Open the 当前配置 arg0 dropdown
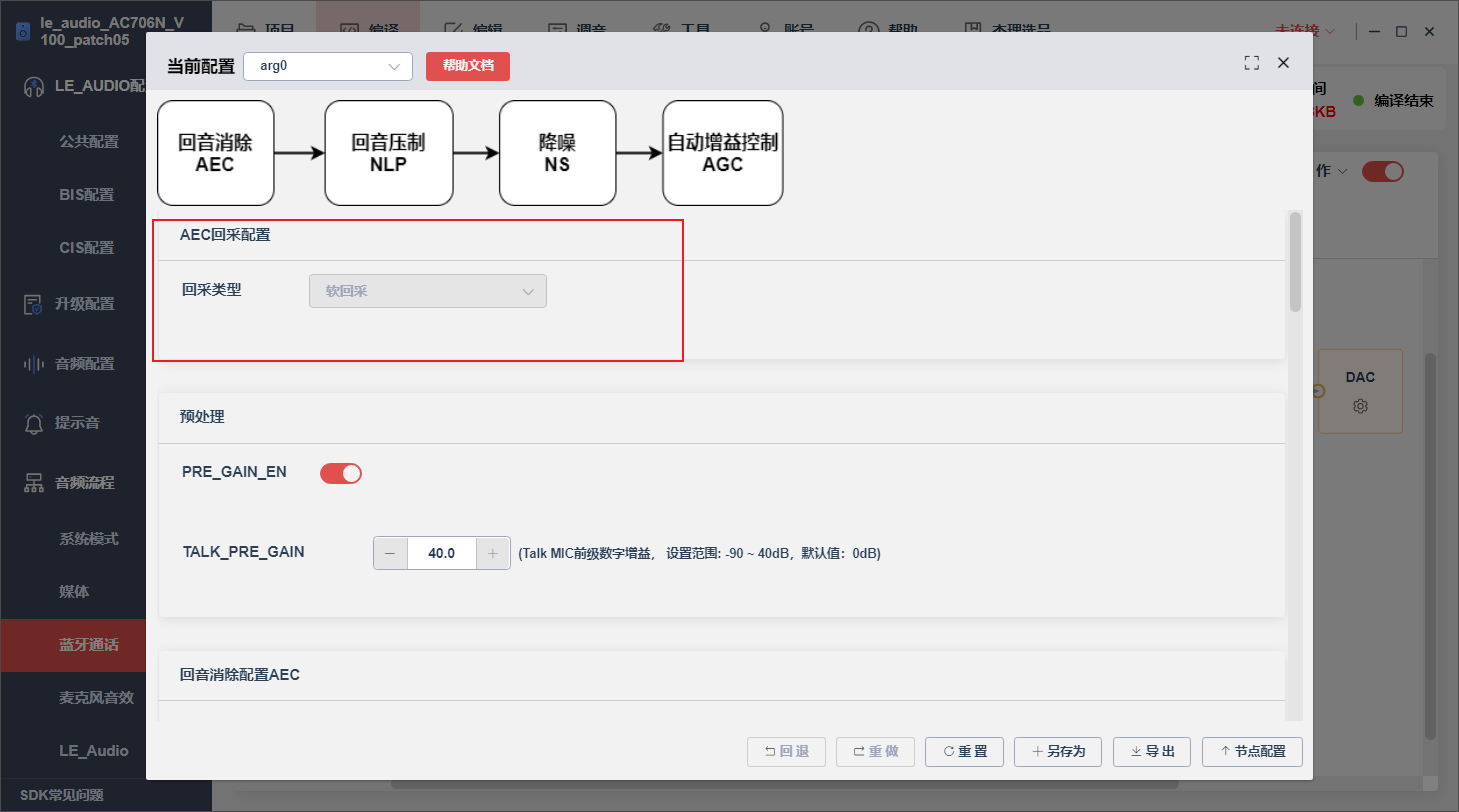This screenshot has width=1459, height=812. [328, 66]
